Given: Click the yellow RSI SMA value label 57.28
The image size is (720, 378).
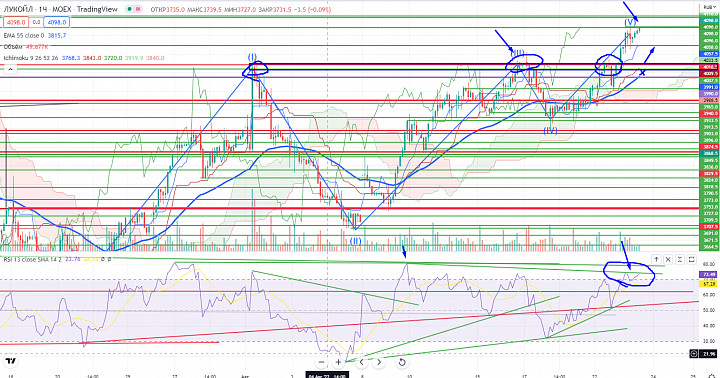Looking at the screenshot, I should 708,284.
